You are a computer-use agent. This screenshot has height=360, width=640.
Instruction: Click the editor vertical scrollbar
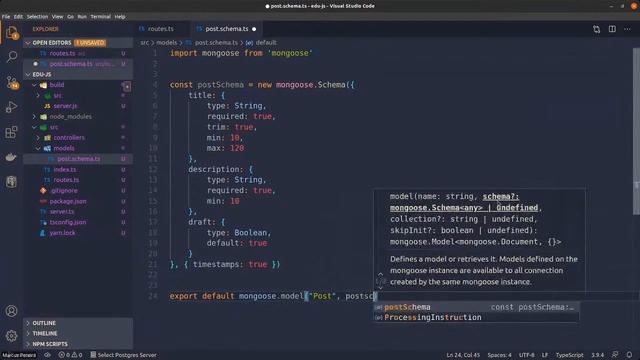point(636,131)
